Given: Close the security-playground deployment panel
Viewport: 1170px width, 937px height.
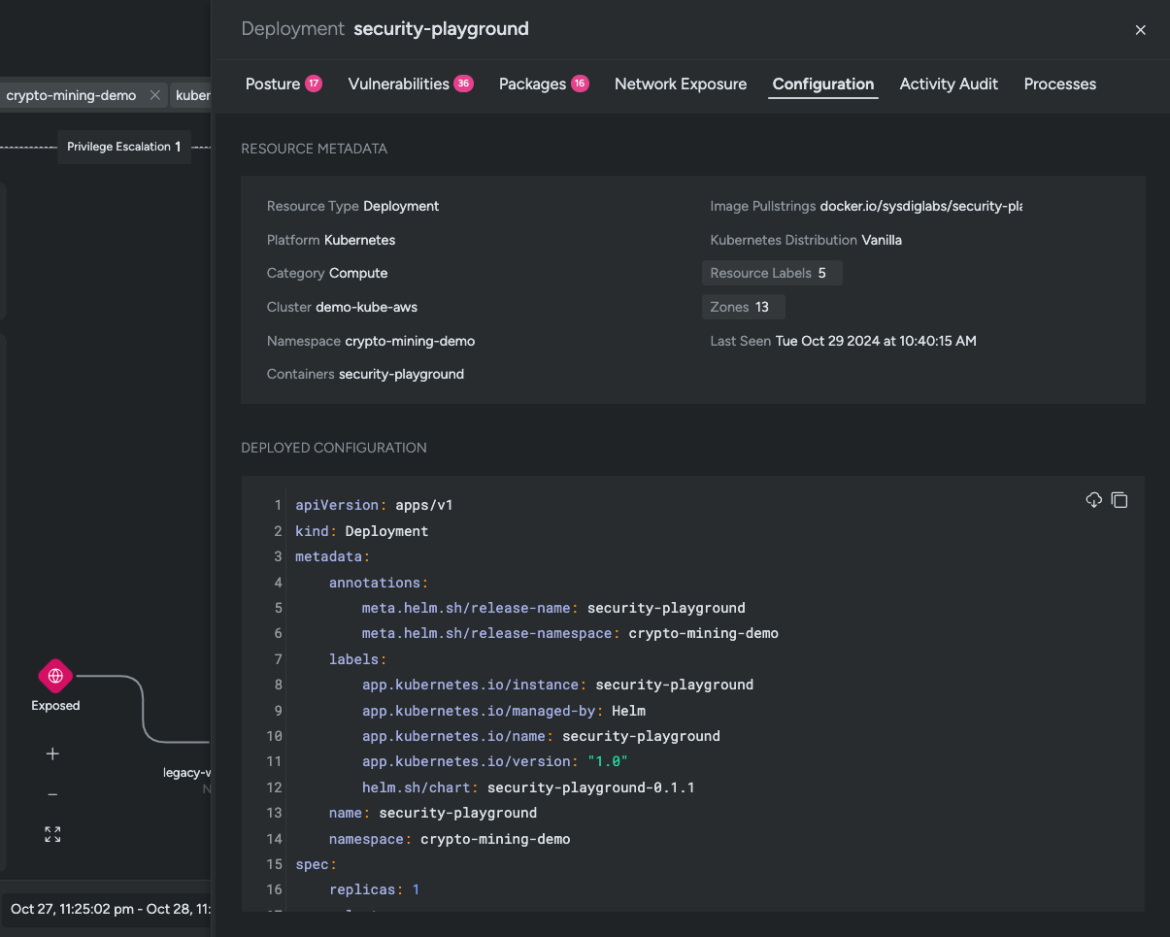Looking at the screenshot, I should coord(1140,30).
